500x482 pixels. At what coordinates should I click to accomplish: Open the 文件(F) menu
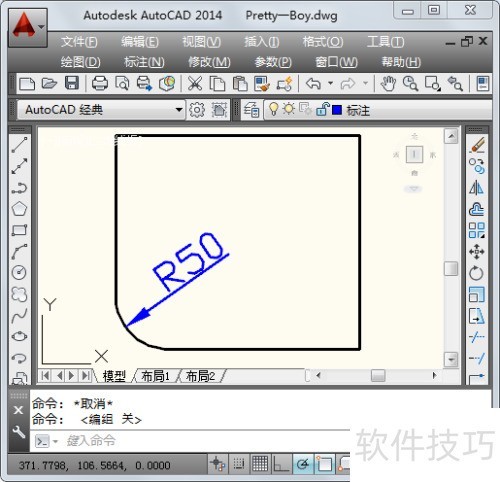pos(79,42)
